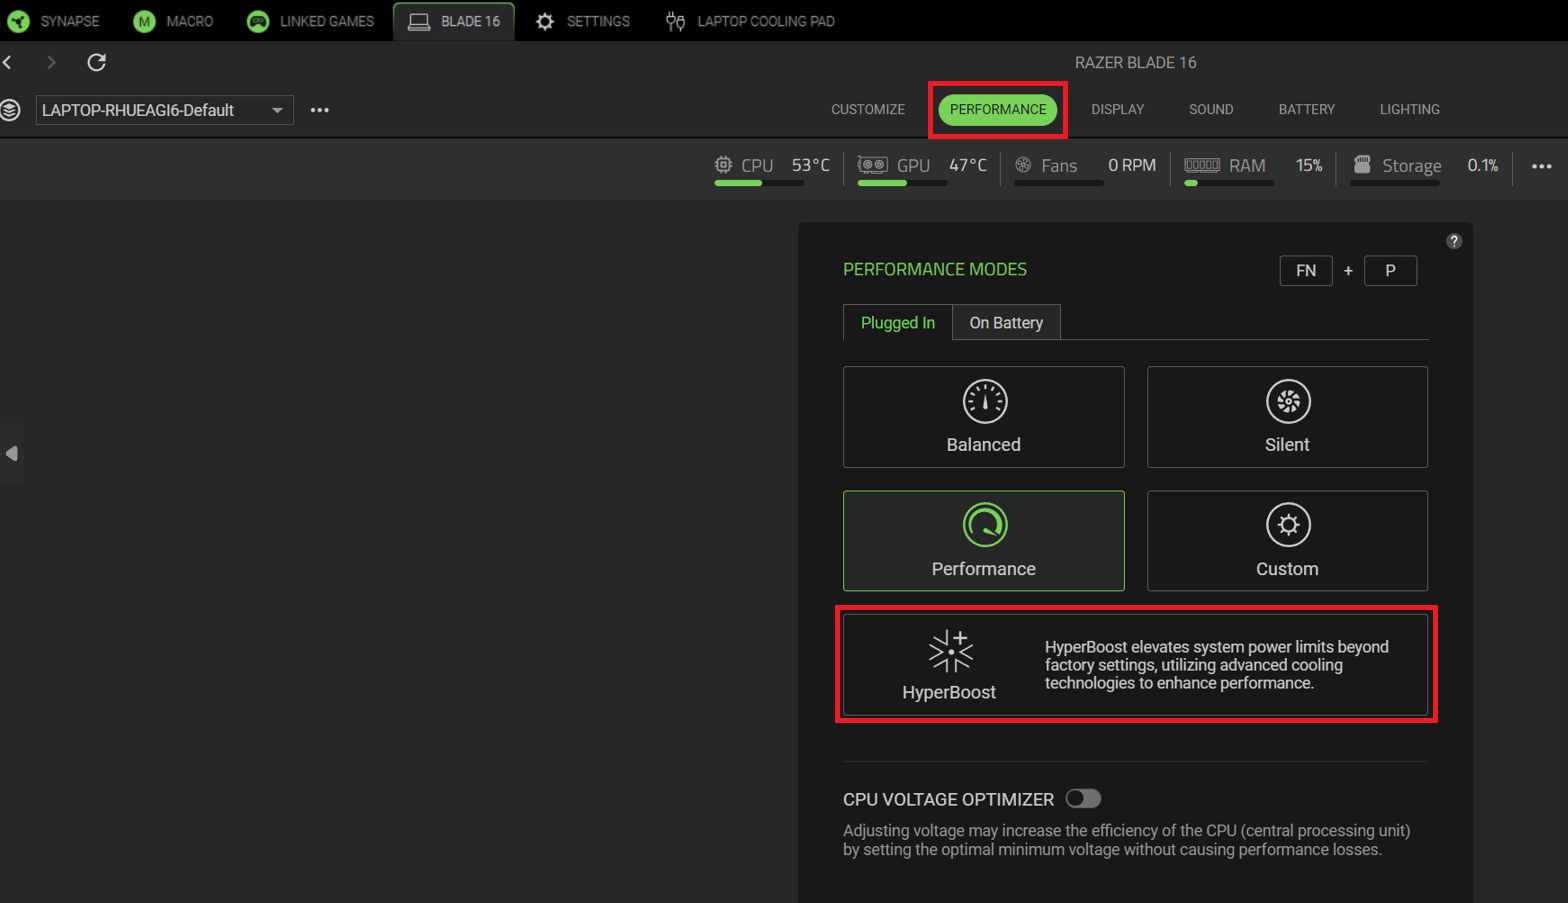Screen dimensions: 1568x903
Task: Switch to the On Battery tab
Action: coord(1005,323)
